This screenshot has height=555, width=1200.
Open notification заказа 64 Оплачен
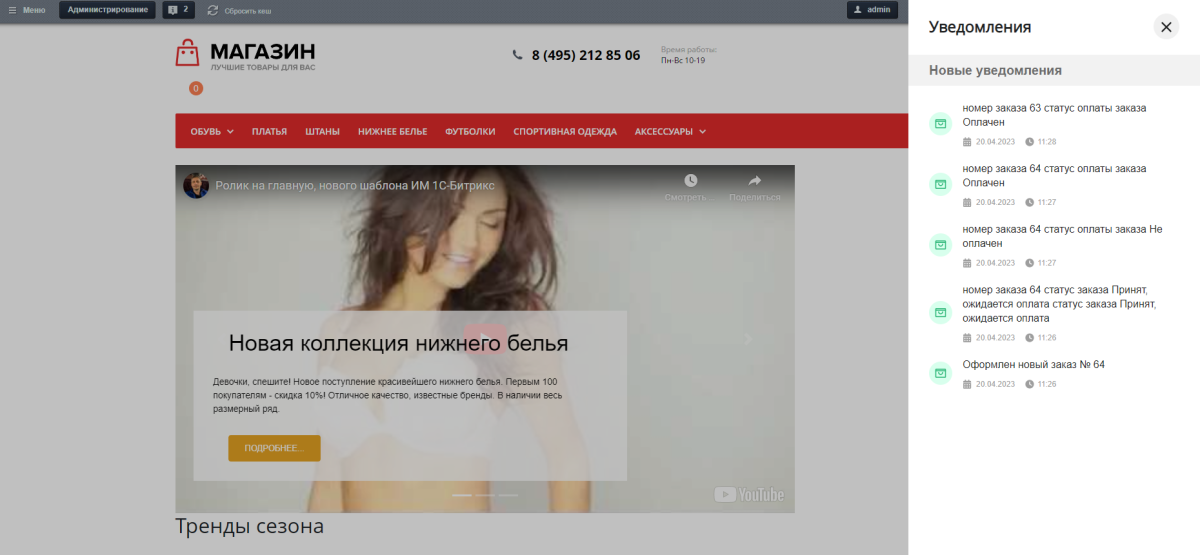tap(1054, 176)
